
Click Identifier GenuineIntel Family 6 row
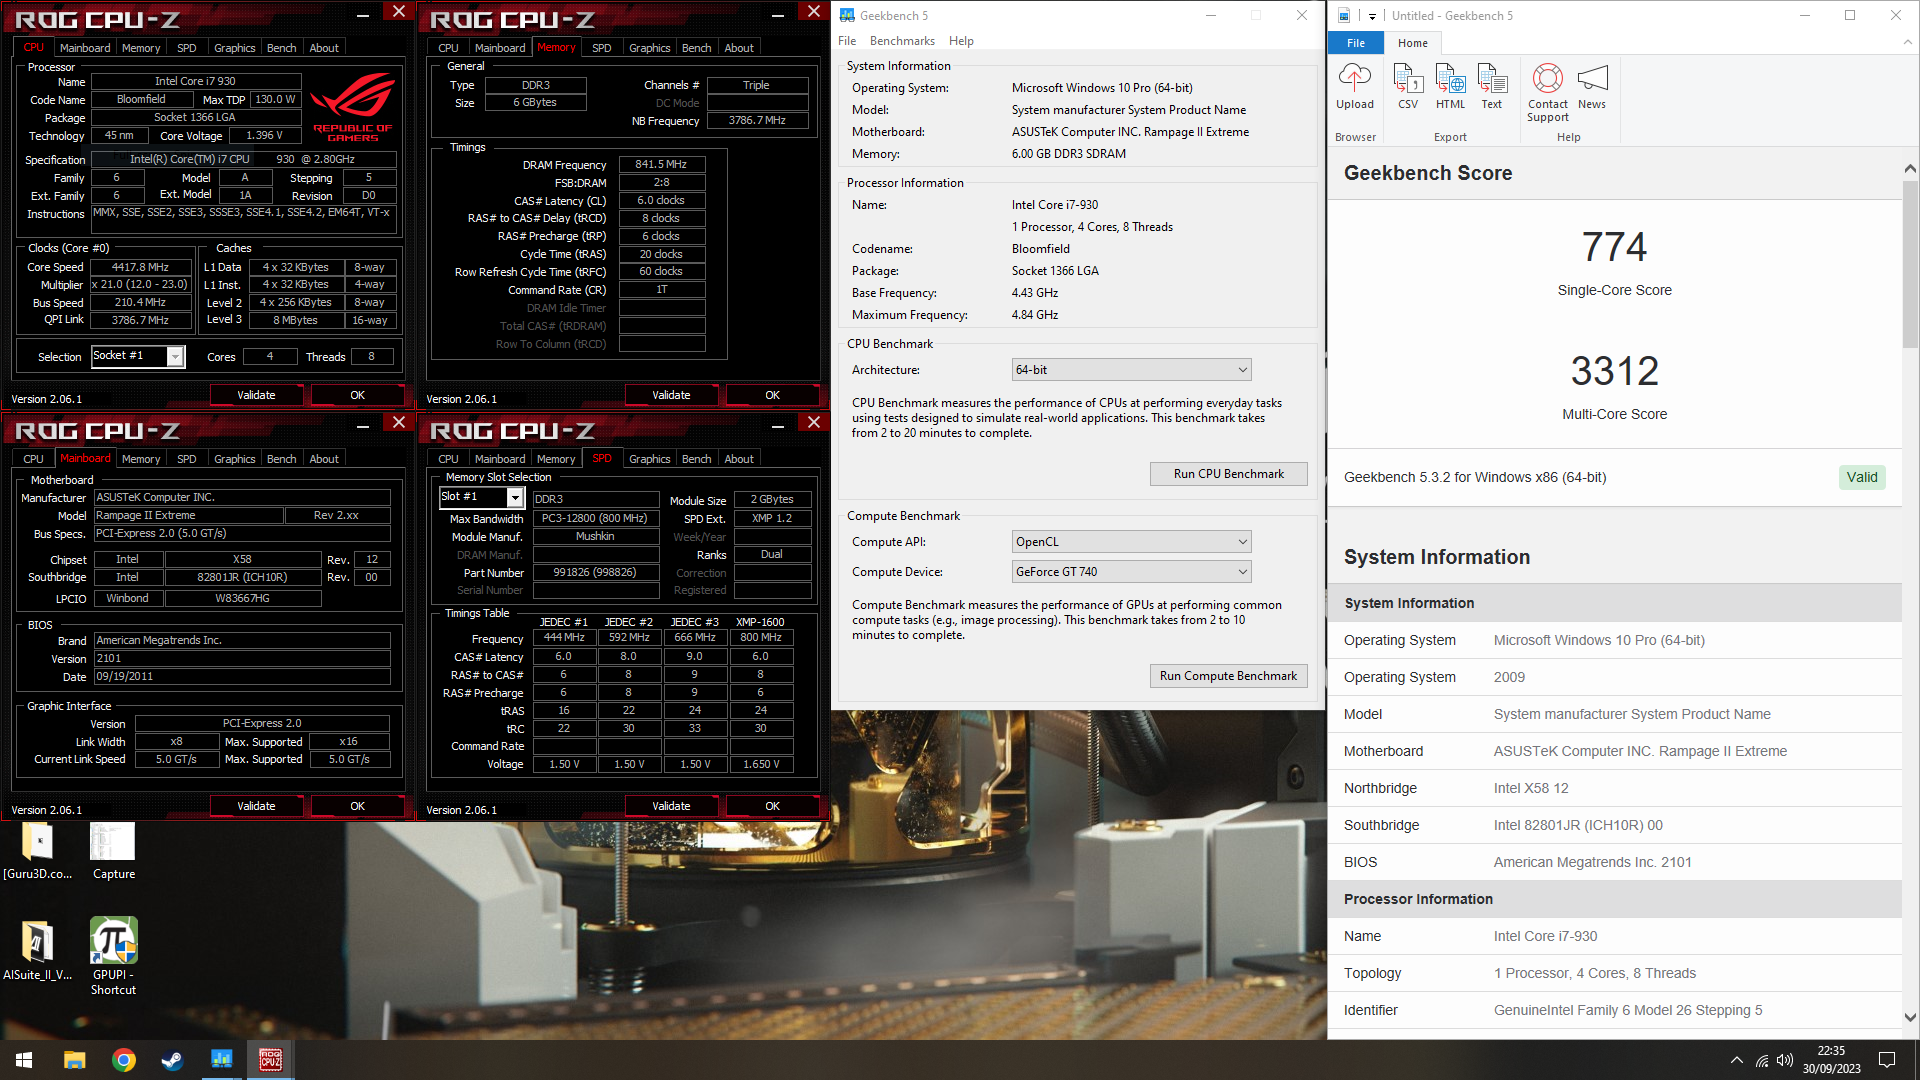pyautogui.click(x=1614, y=1010)
